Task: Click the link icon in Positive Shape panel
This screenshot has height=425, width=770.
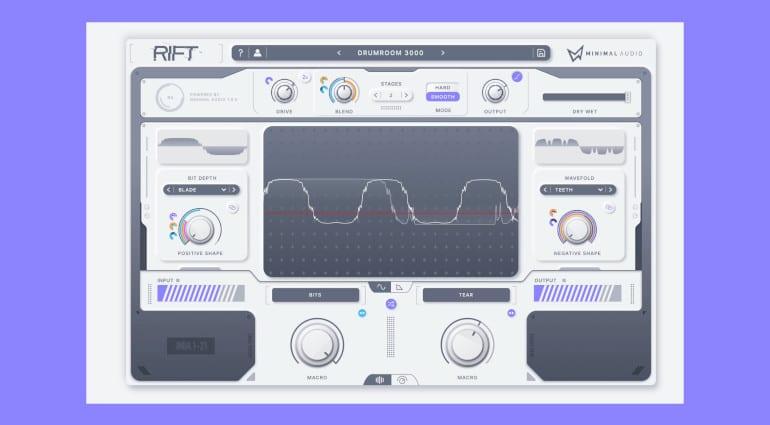Action: 232,208
